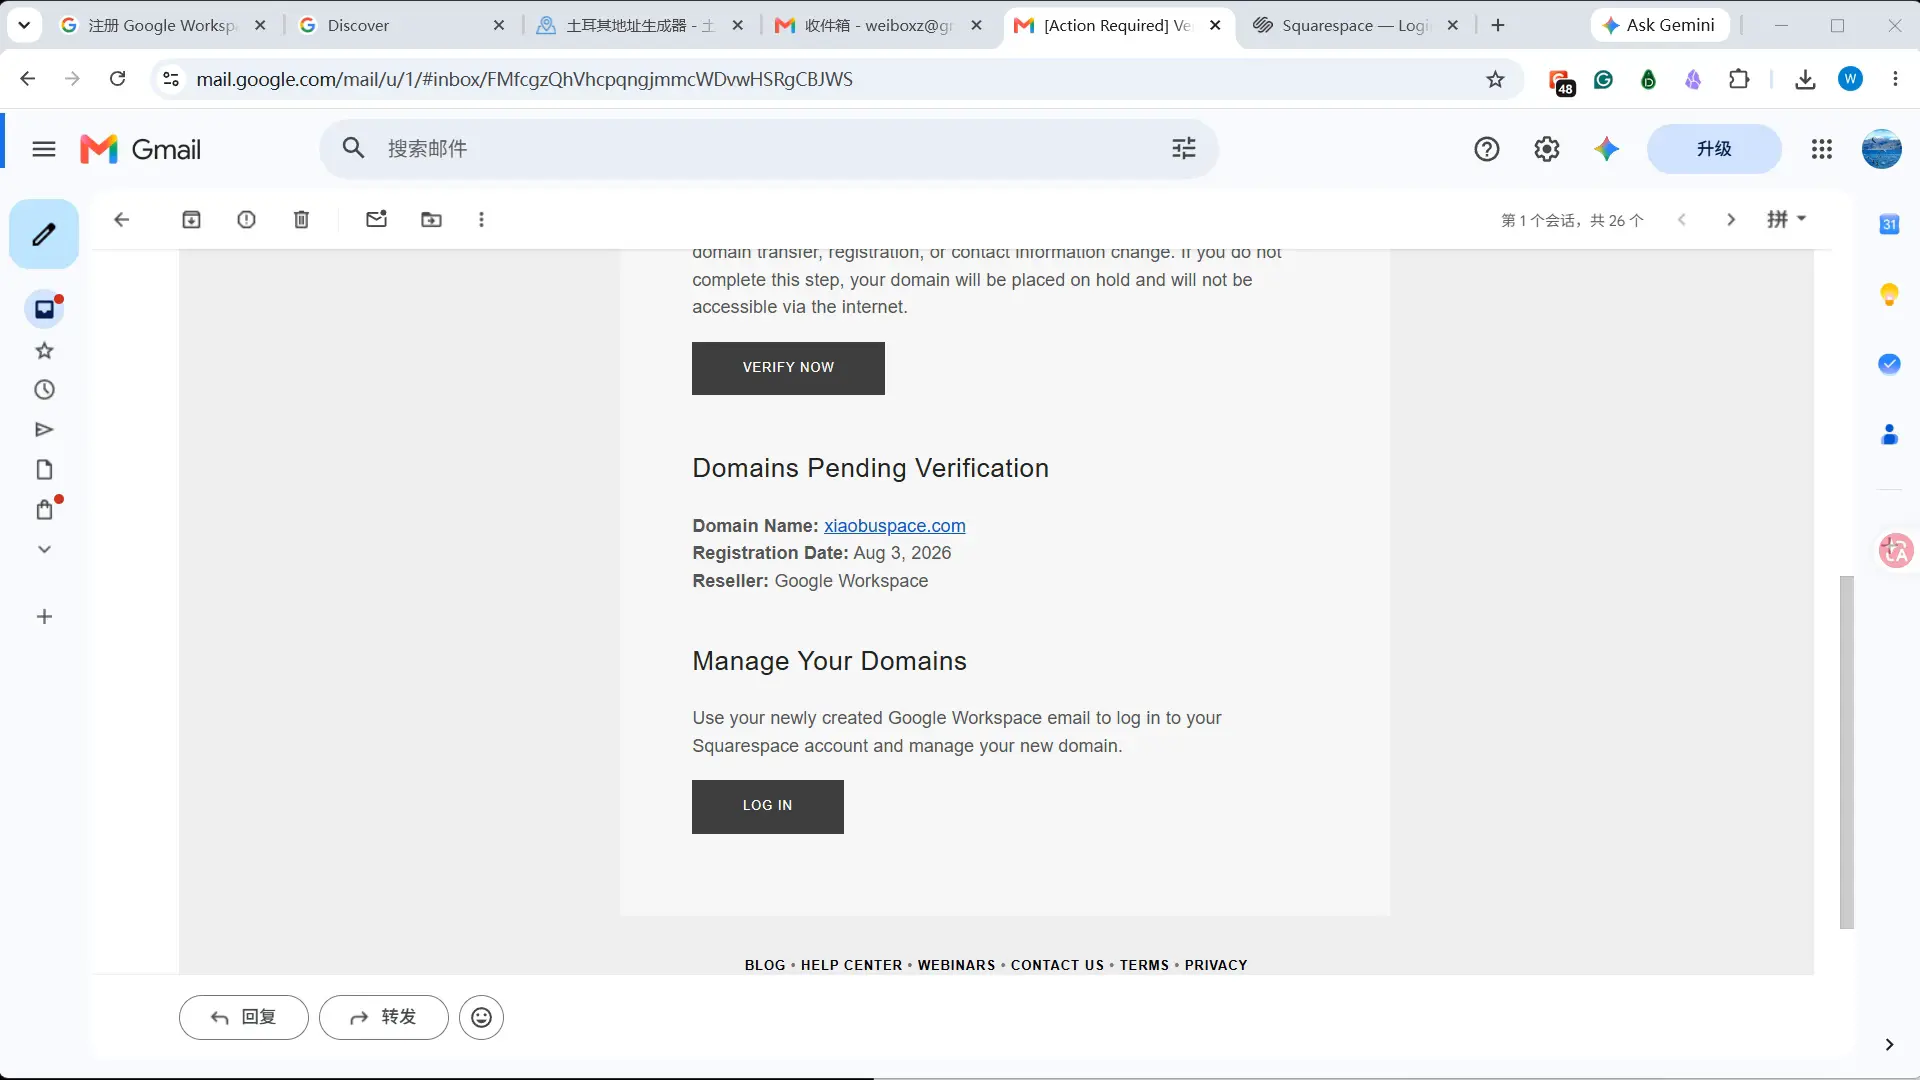Image resolution: width=1920 pixels, height=1080 pixels.
Task: Add an emoji reaction
Action: [481, 1017]
